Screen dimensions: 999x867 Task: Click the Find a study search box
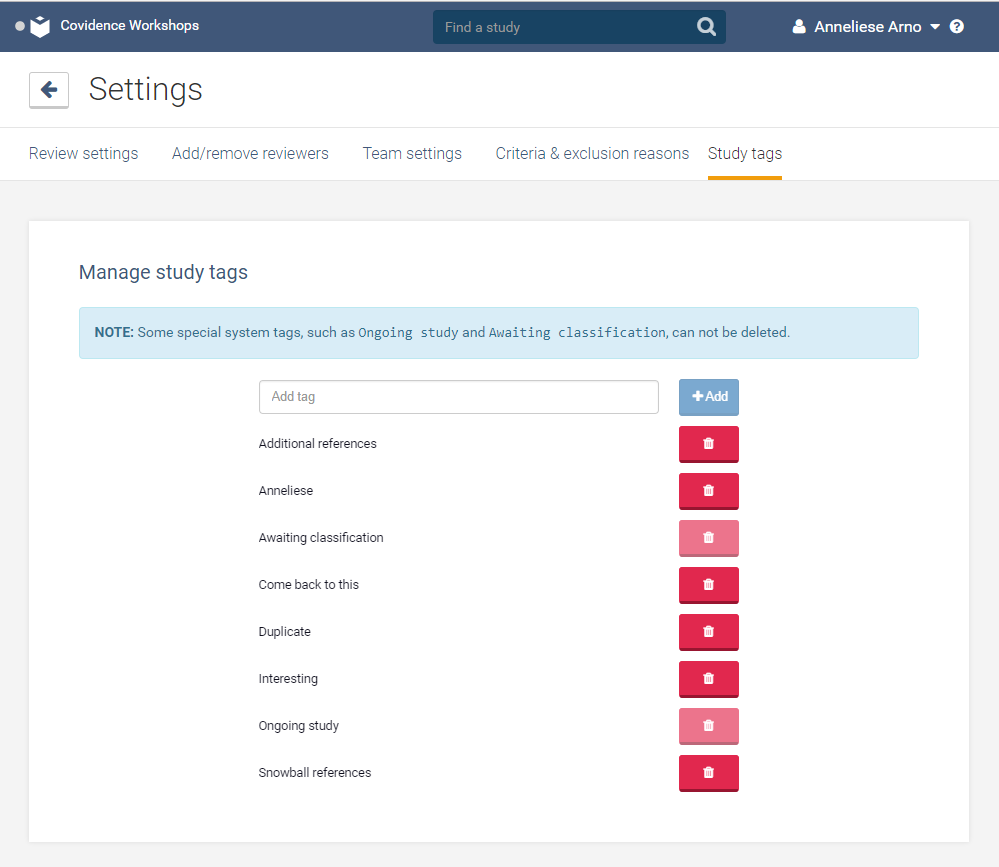(579, 27)
